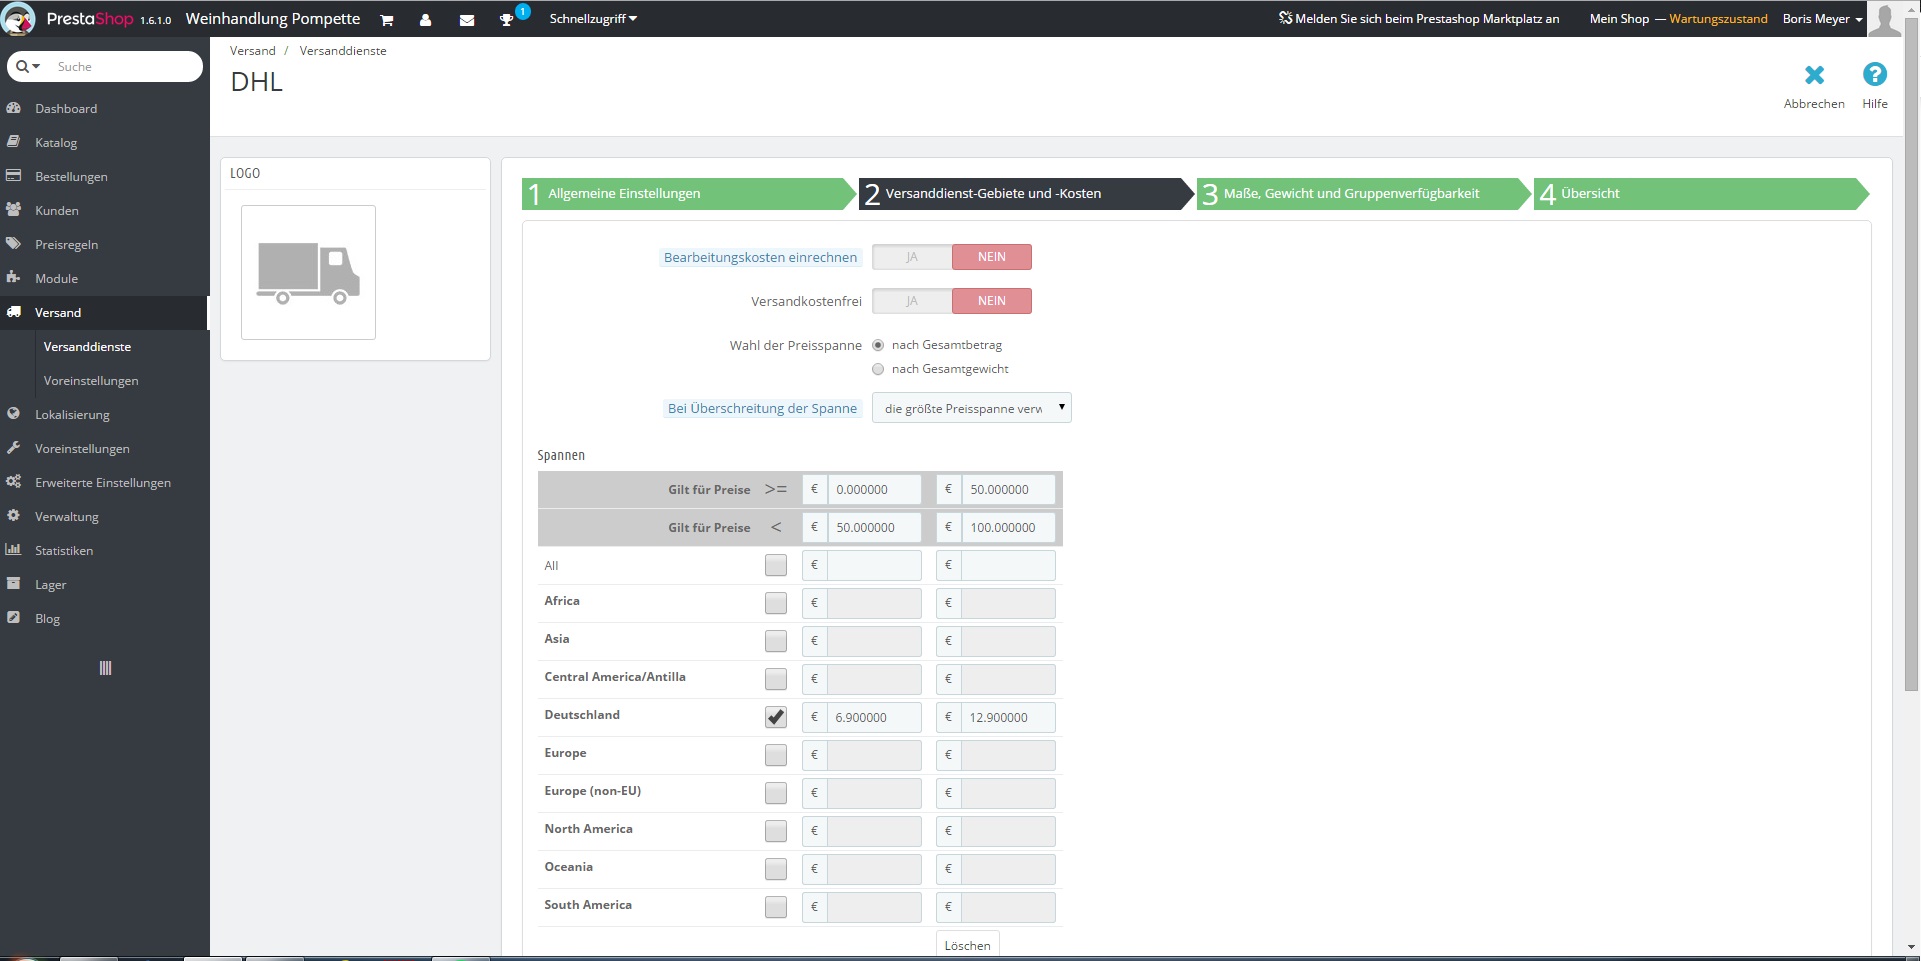Click the second range upper bound 100.000000 field
The image size is (1921, 961).
pos(1008,528)
